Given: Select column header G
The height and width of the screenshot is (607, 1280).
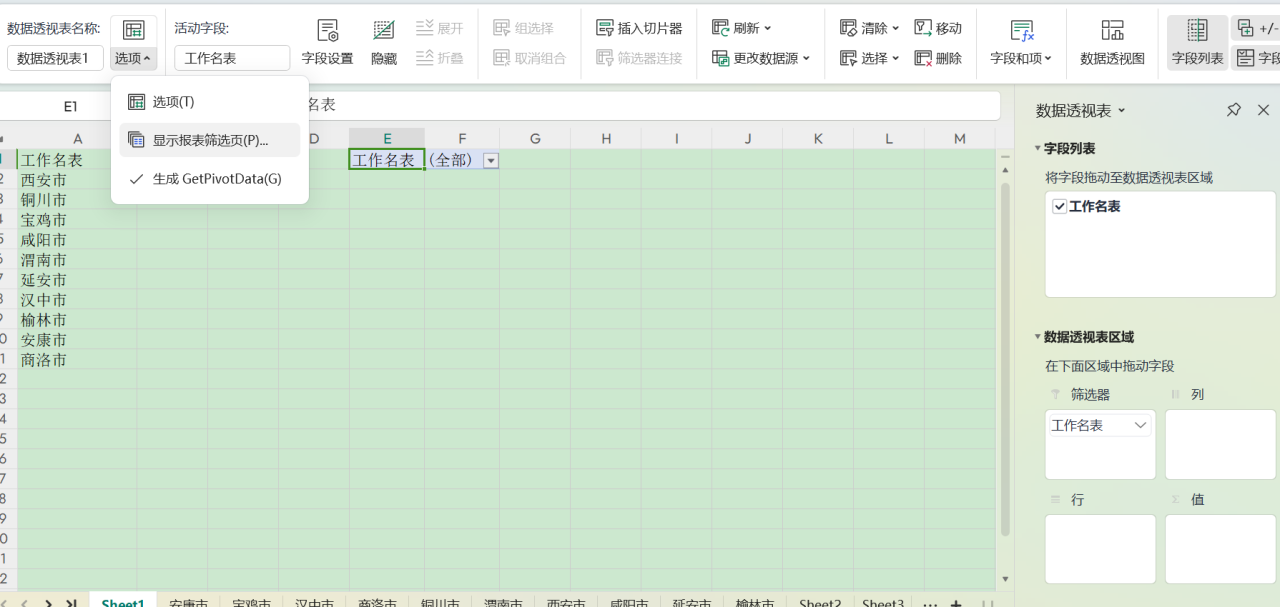Looking at the screenshot, I should [535, 138].
